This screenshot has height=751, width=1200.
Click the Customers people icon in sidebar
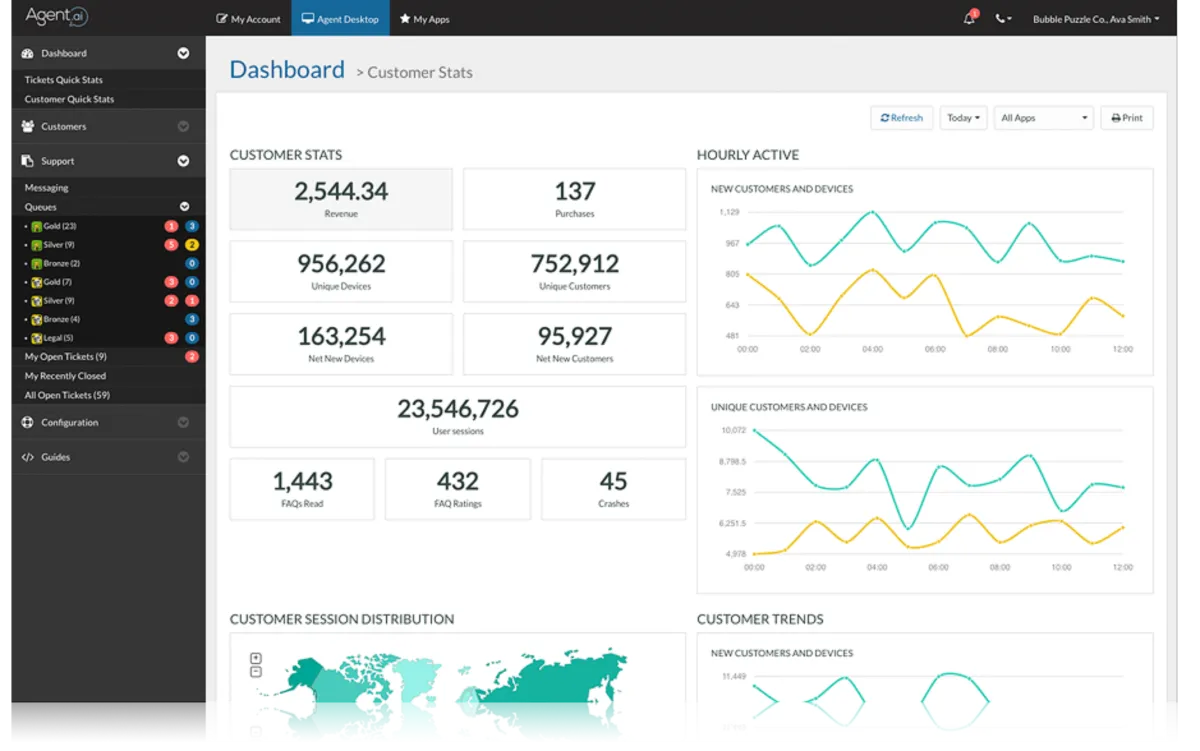tap(27, 127)
